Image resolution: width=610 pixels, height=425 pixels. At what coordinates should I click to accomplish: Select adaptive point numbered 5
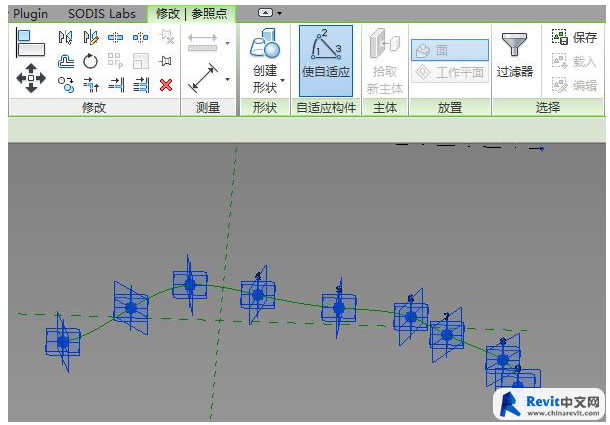(x=339, y=308)
